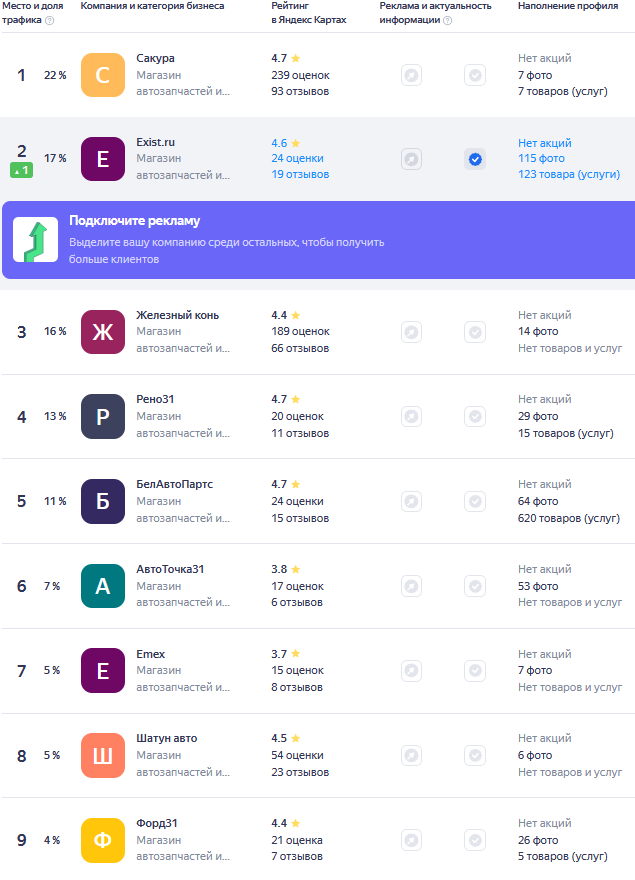The width and height of the screenshot is (635, 880).
Task: Click the advertising icon in Exist.ru row
Action: click(x=411, y=159)
